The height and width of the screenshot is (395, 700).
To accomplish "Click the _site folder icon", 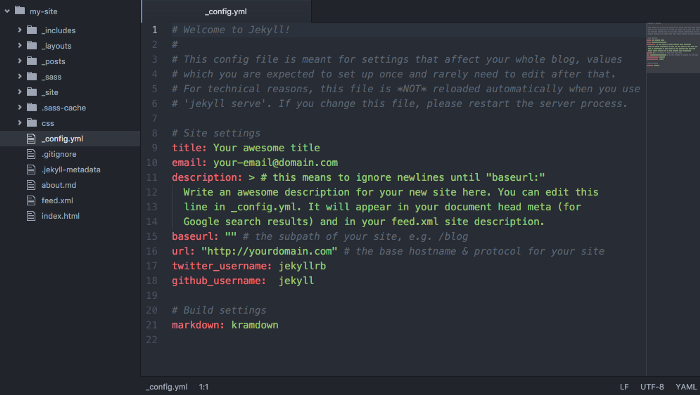I will point(32,92).
